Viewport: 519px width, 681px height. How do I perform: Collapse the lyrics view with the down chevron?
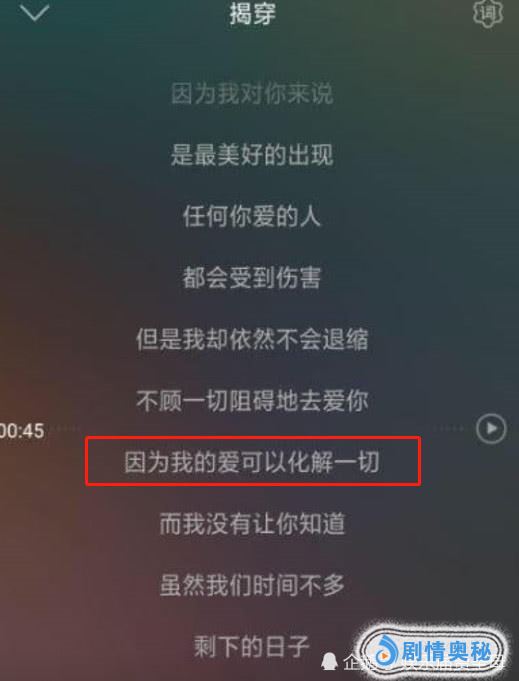[34, 13]
